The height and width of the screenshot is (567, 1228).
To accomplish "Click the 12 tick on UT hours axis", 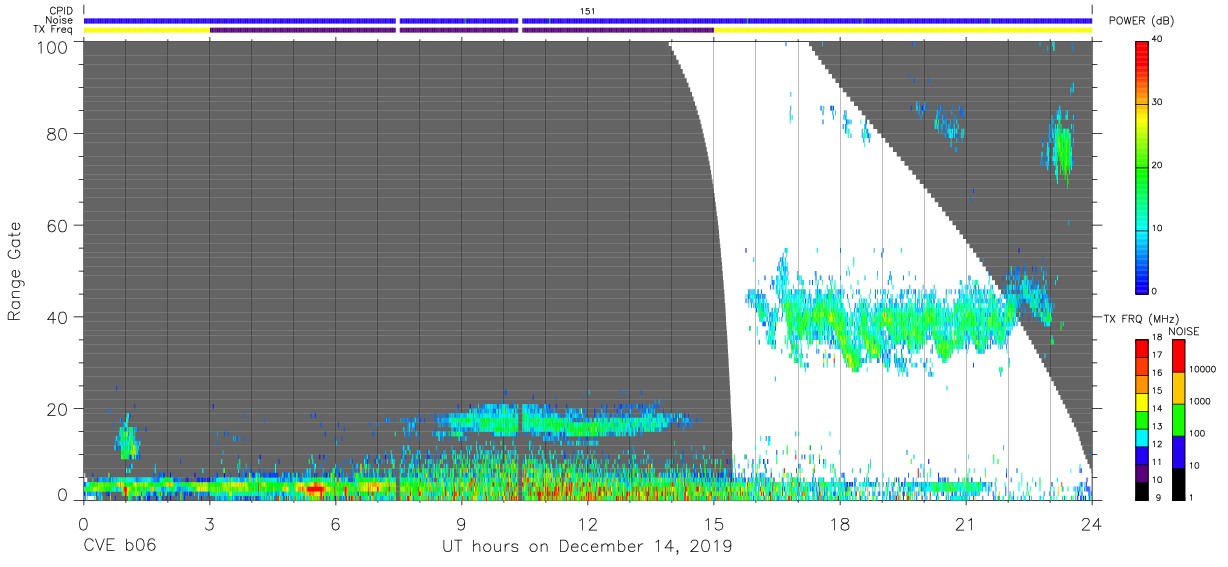I will [587, 523].
